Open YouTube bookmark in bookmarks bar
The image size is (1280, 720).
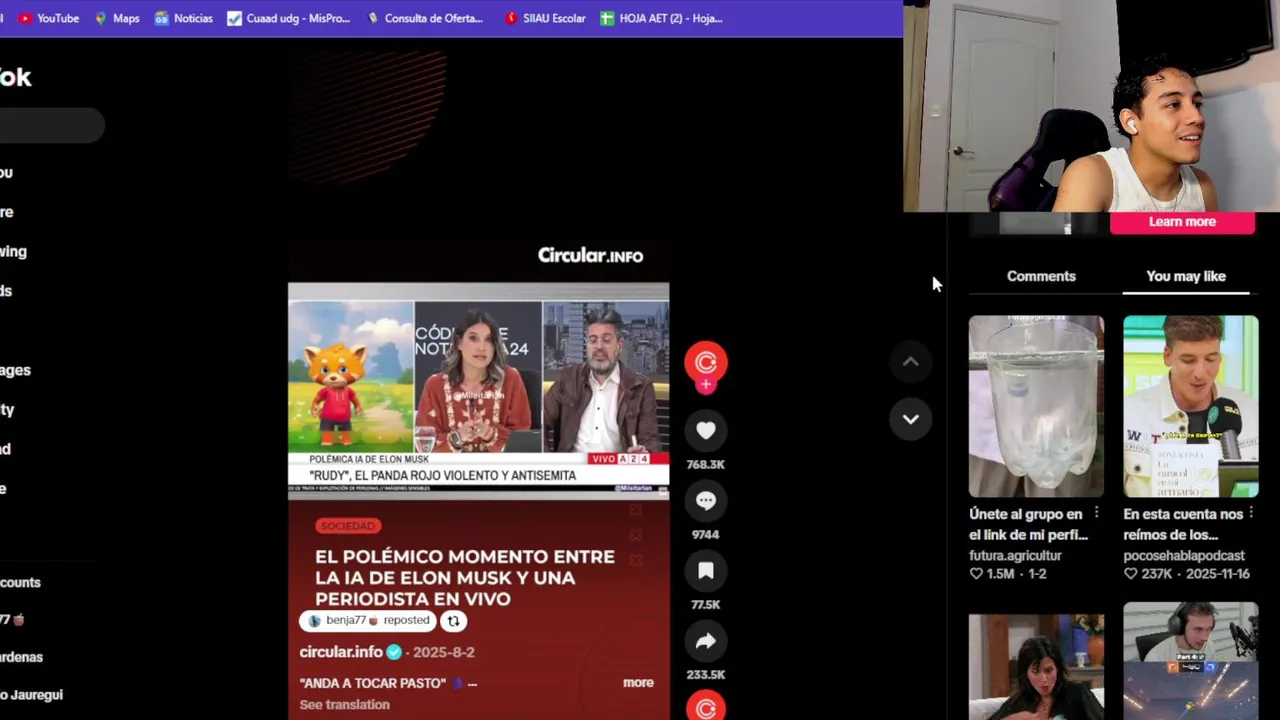click(x=49, y=18)
